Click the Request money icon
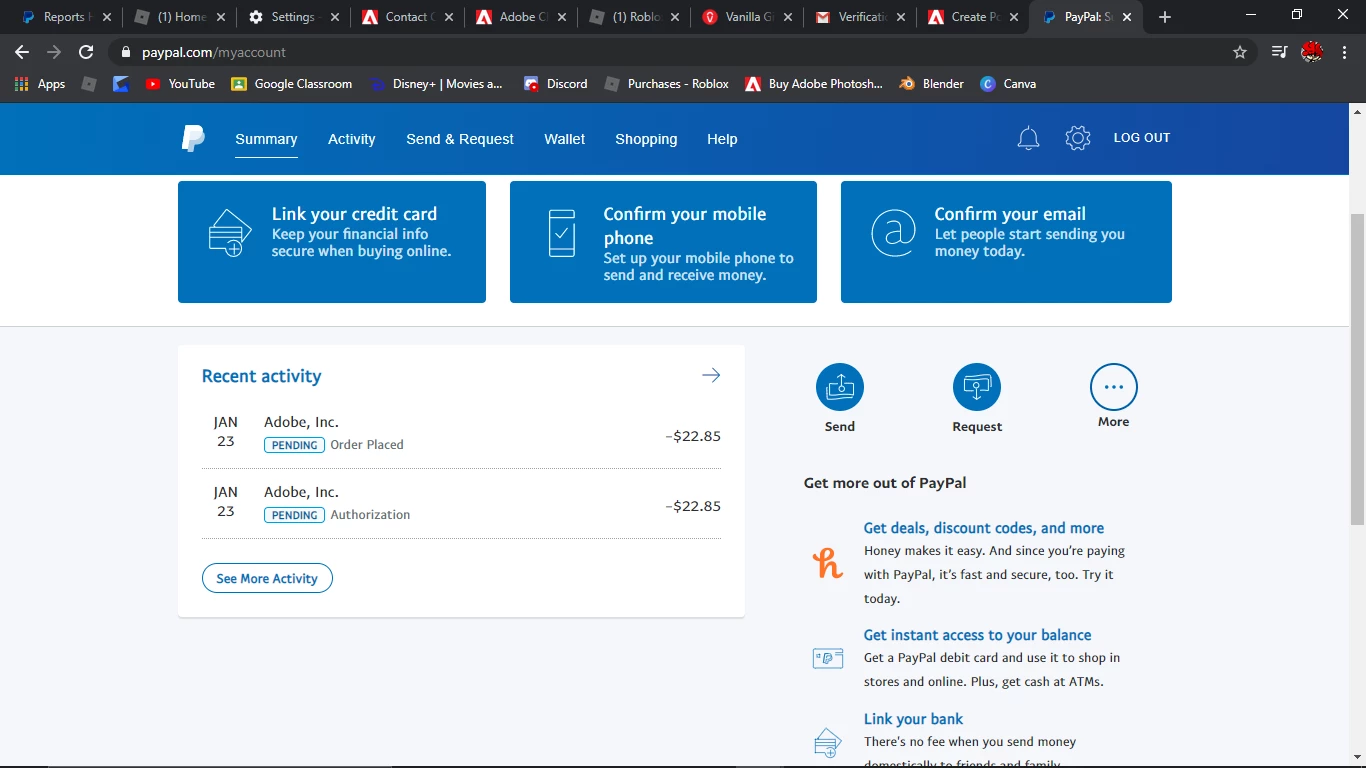The width and height of the screenshot is (1366, 768). click(x=977, y=387)
